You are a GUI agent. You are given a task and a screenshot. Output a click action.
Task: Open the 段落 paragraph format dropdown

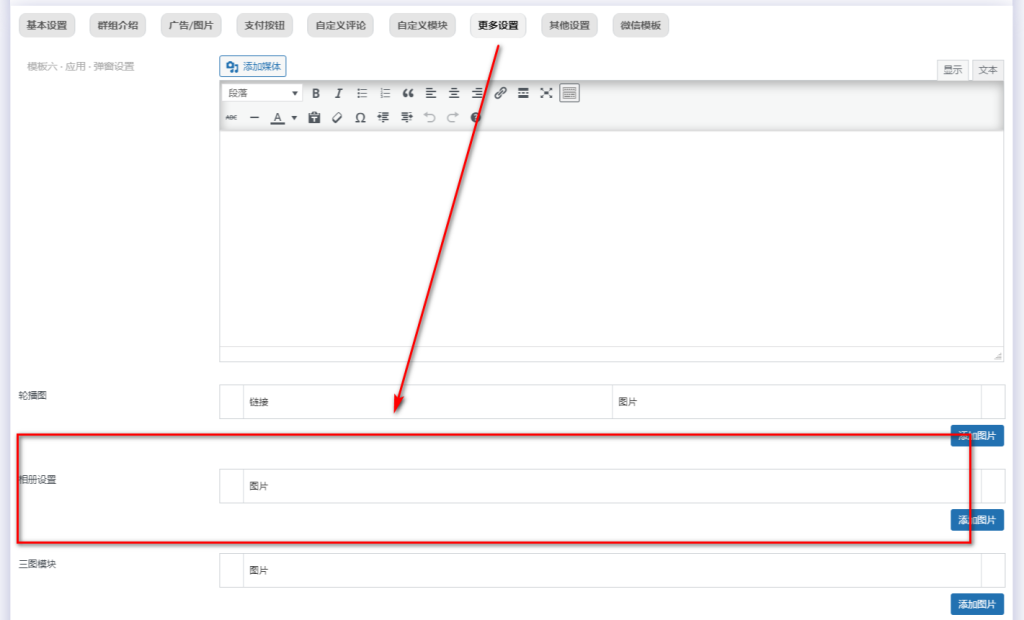[263, 93]
